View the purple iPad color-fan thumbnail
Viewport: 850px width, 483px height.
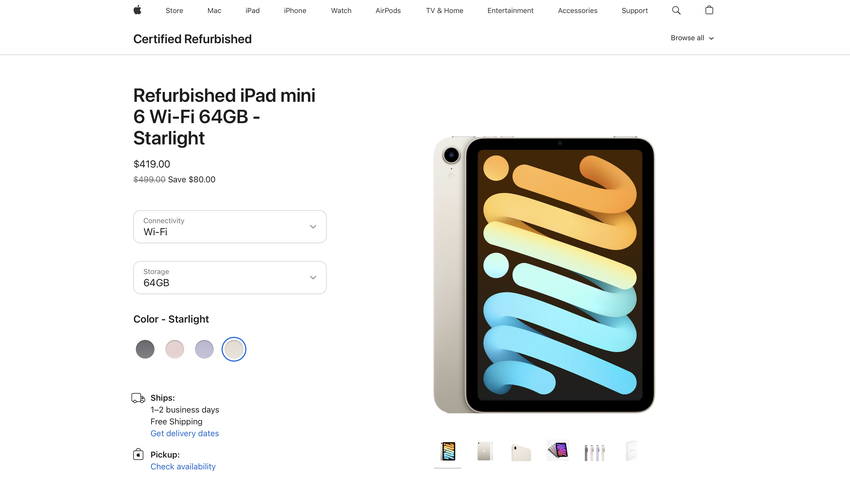[x=558, y=452]
